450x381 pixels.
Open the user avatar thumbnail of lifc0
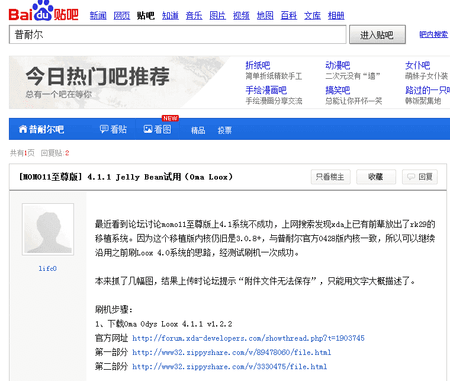click(48, 229)
